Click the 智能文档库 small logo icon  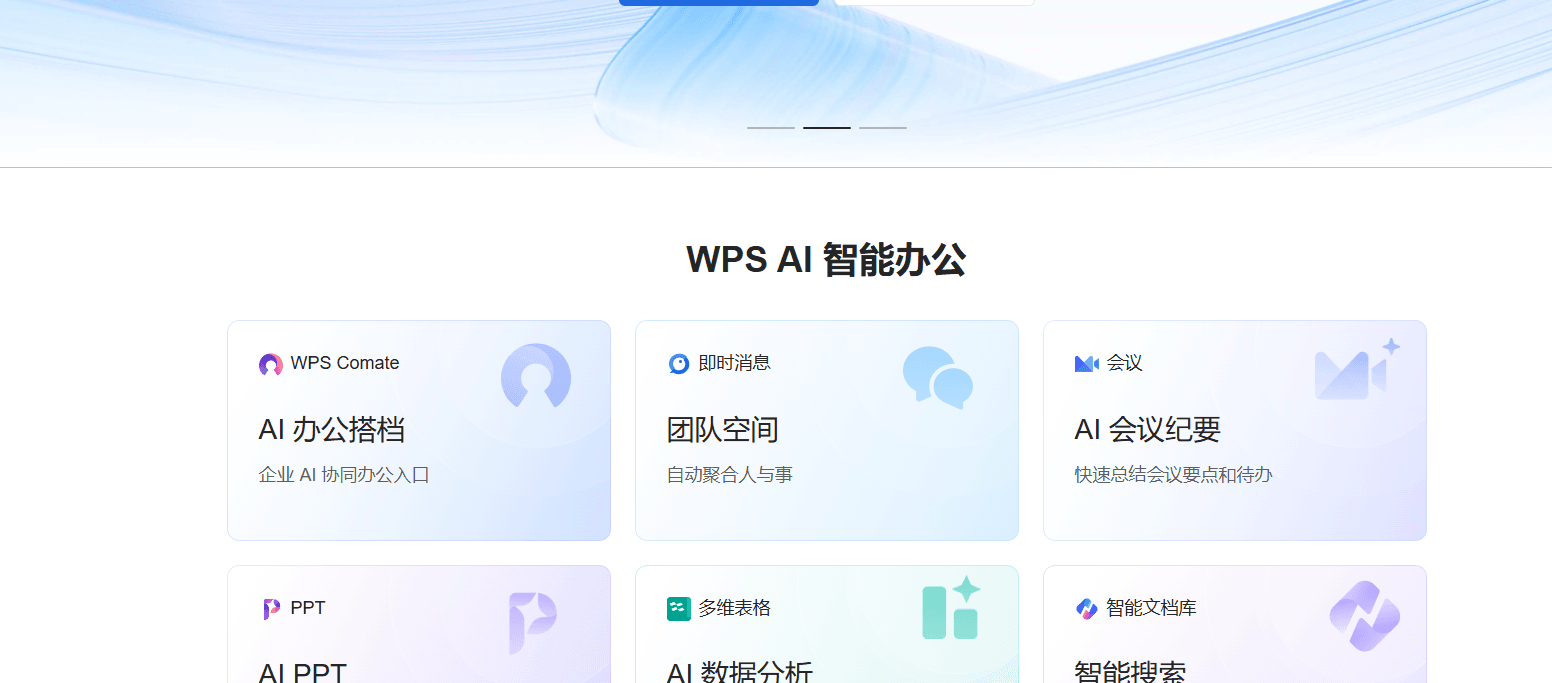pos(1087,608)
